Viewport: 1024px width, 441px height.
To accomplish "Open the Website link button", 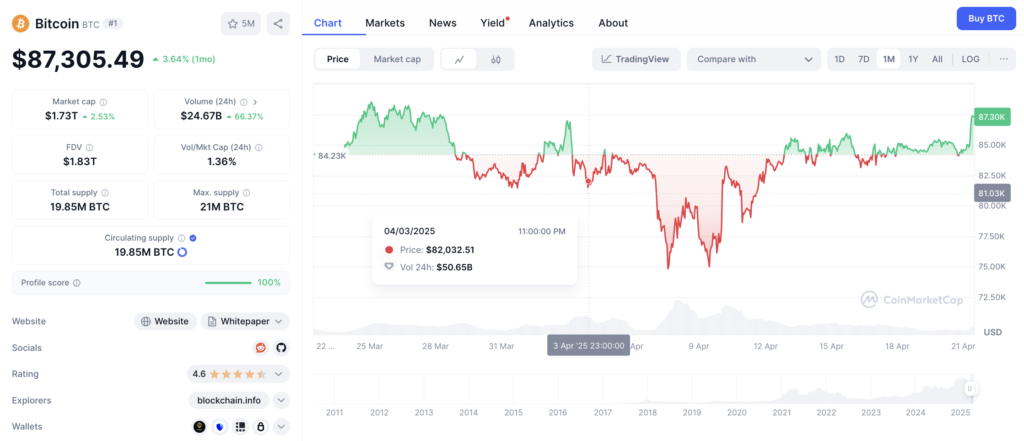I will pos(165,321).
